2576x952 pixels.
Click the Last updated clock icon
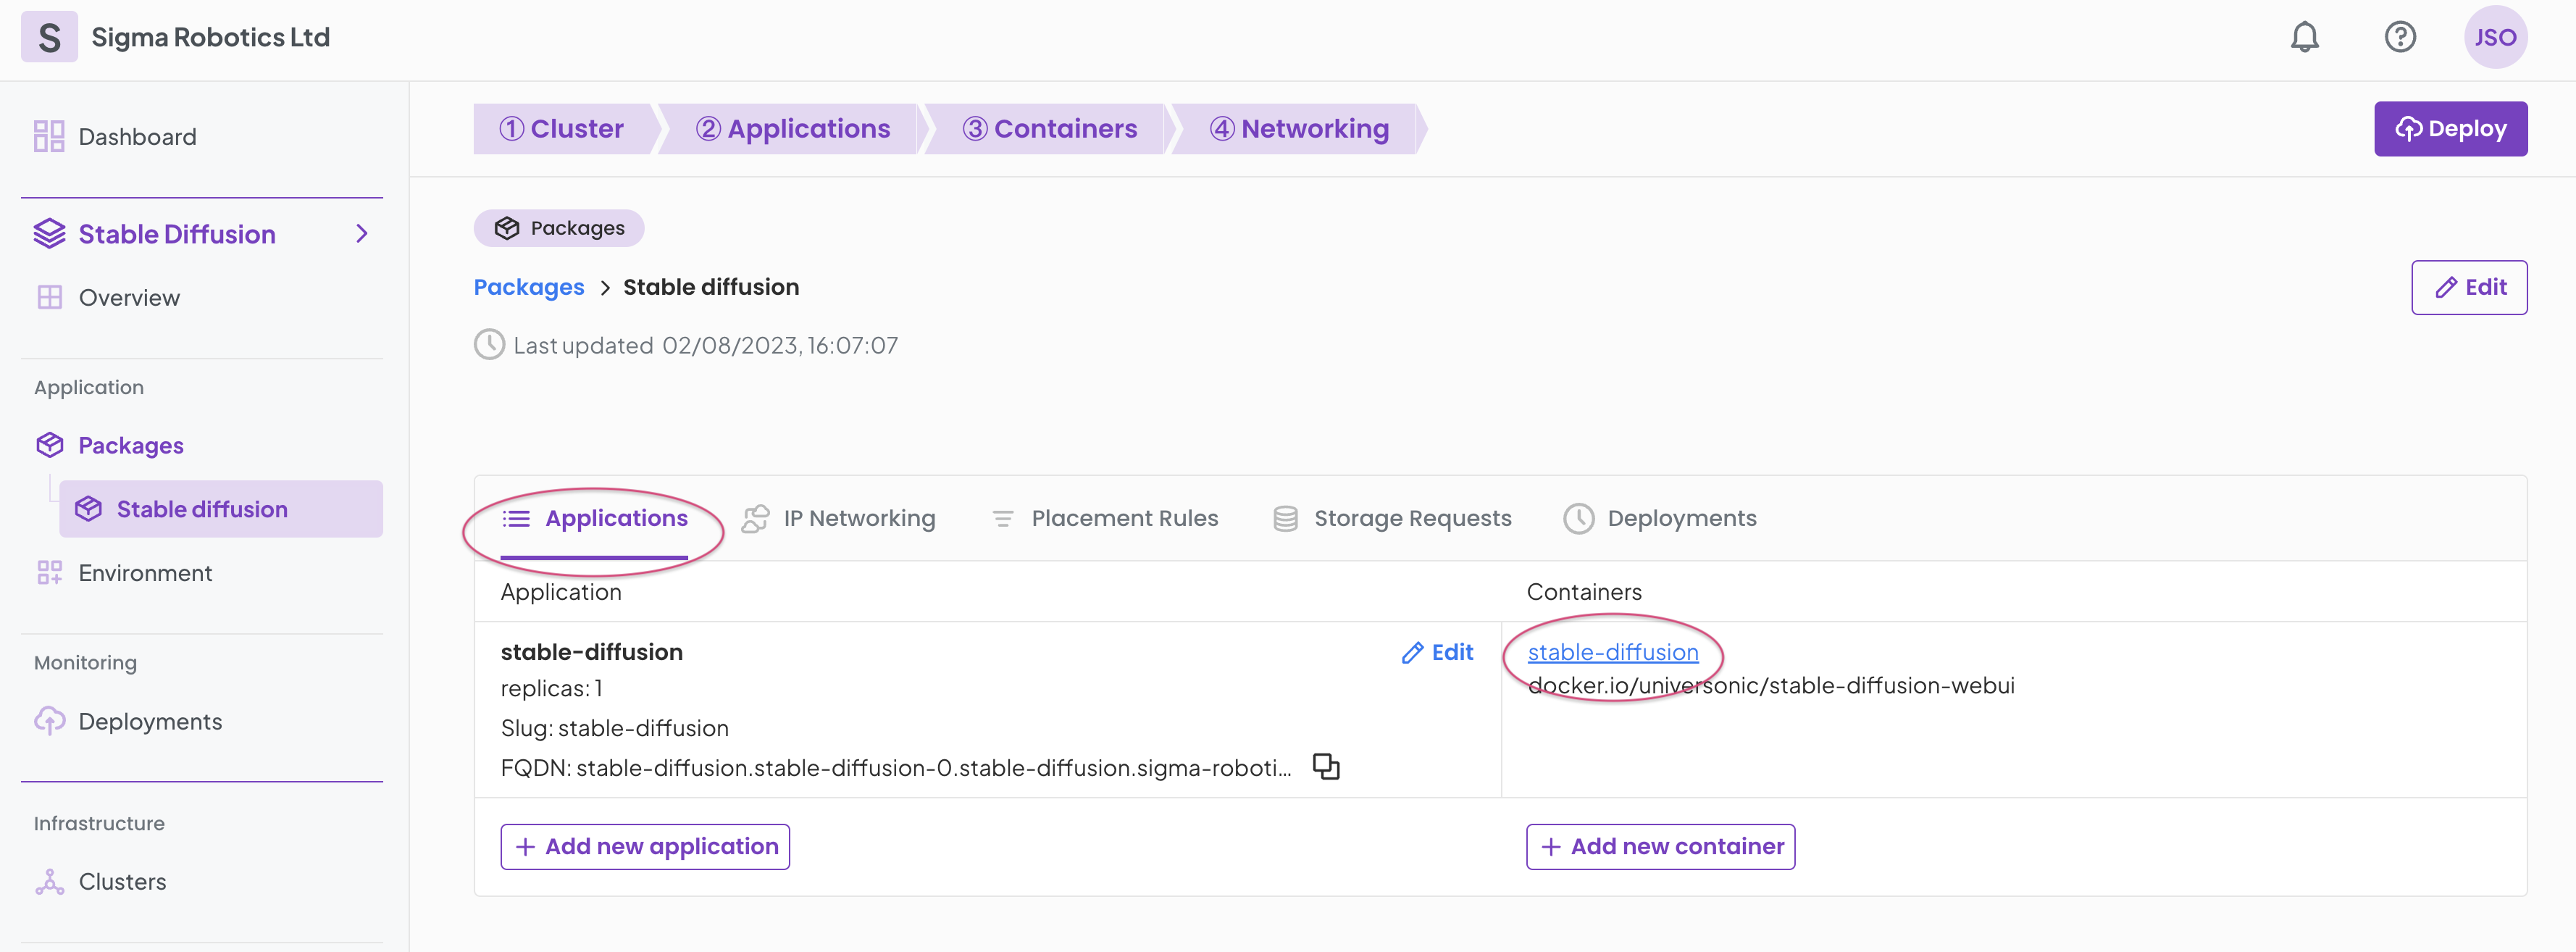[489, 345]
